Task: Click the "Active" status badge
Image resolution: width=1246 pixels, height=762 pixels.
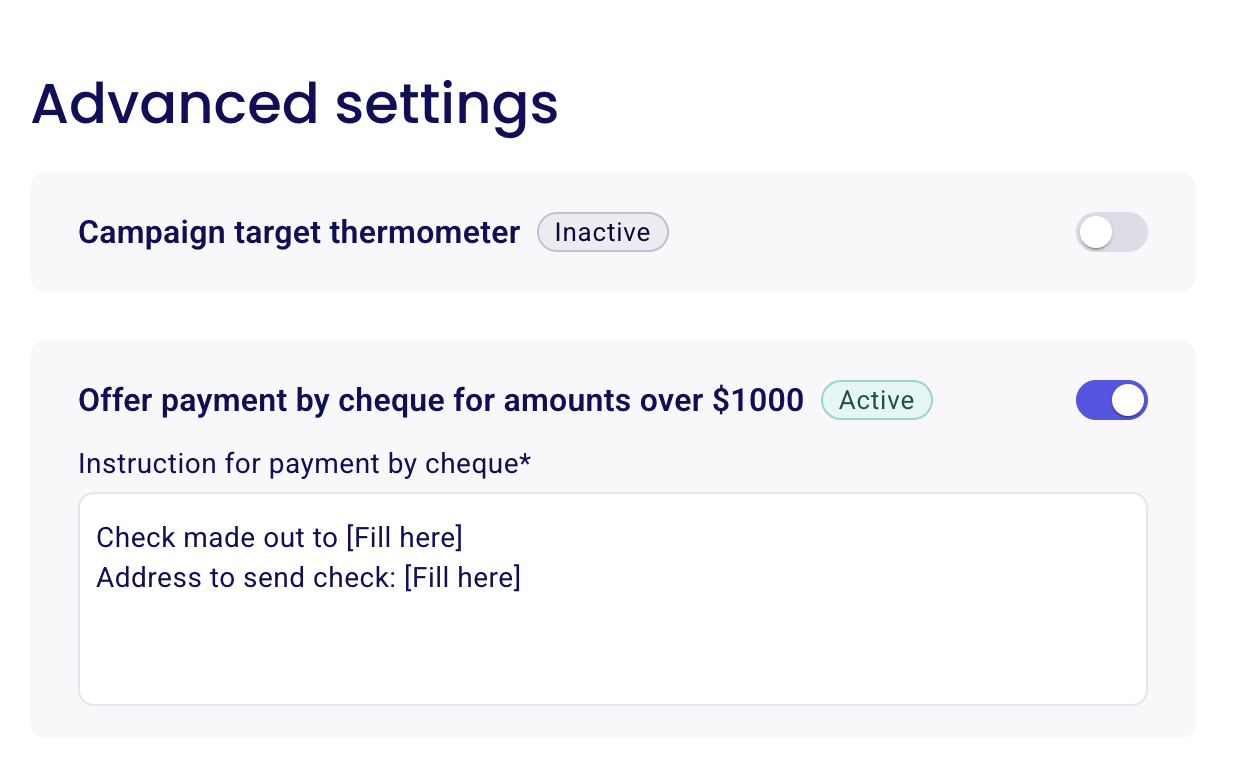Action: click(x=876, y=400)
